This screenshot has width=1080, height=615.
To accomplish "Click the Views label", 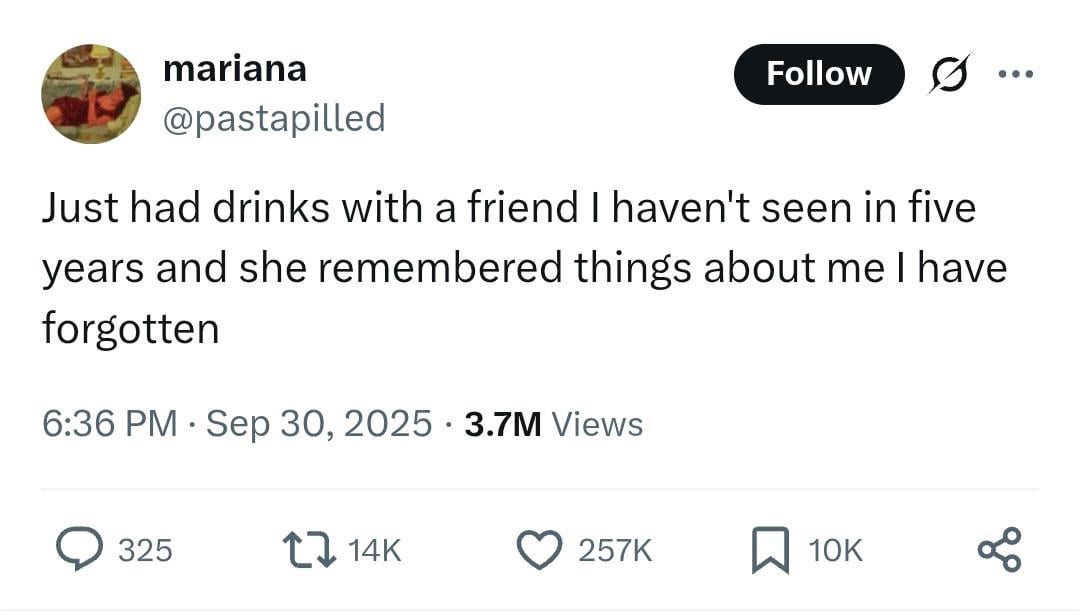I will (x=597, y=424).
